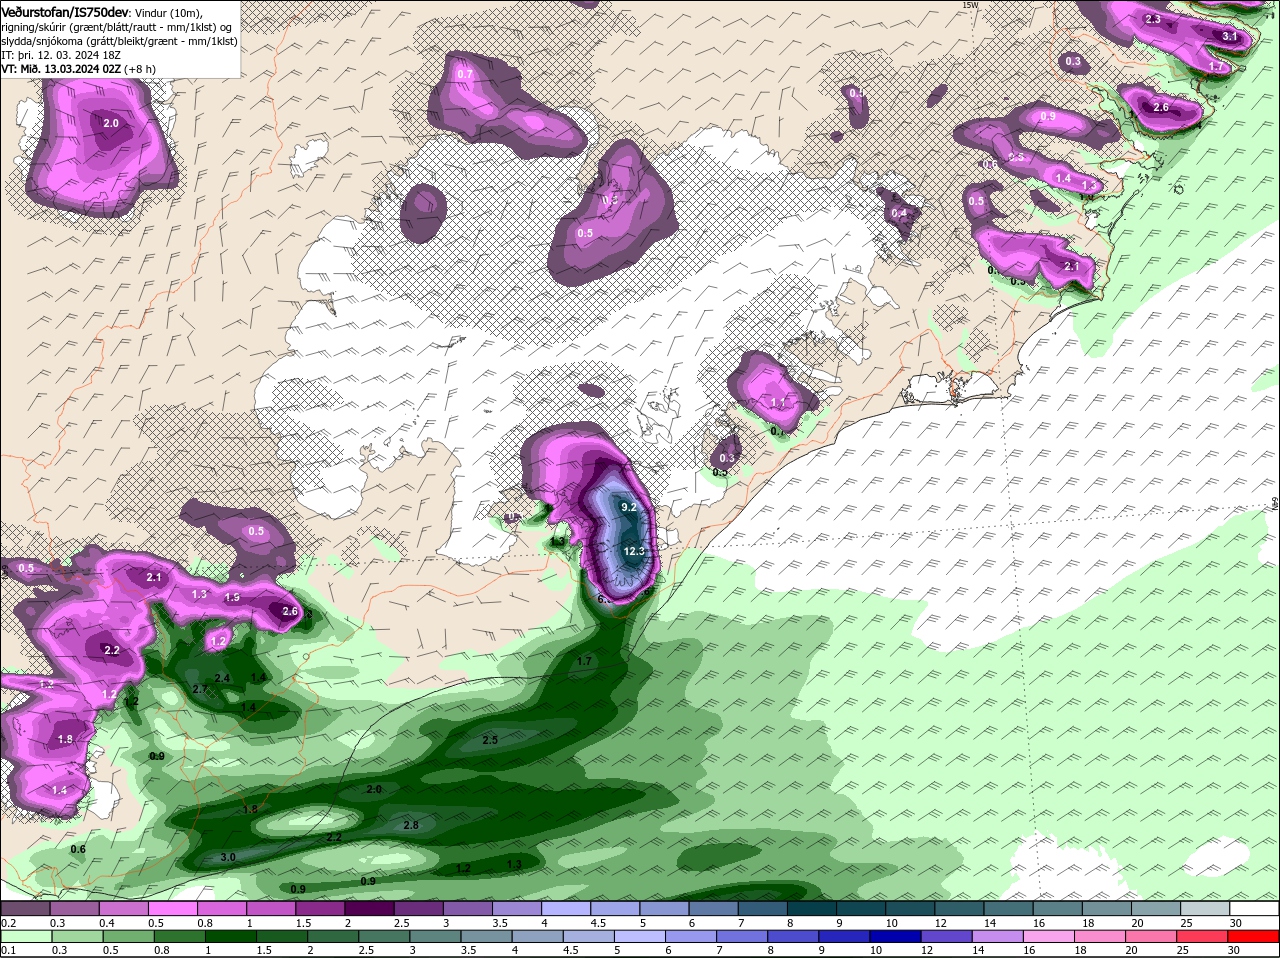Click snow scale swatch between 0.2 and 0.3

[25, 908]
